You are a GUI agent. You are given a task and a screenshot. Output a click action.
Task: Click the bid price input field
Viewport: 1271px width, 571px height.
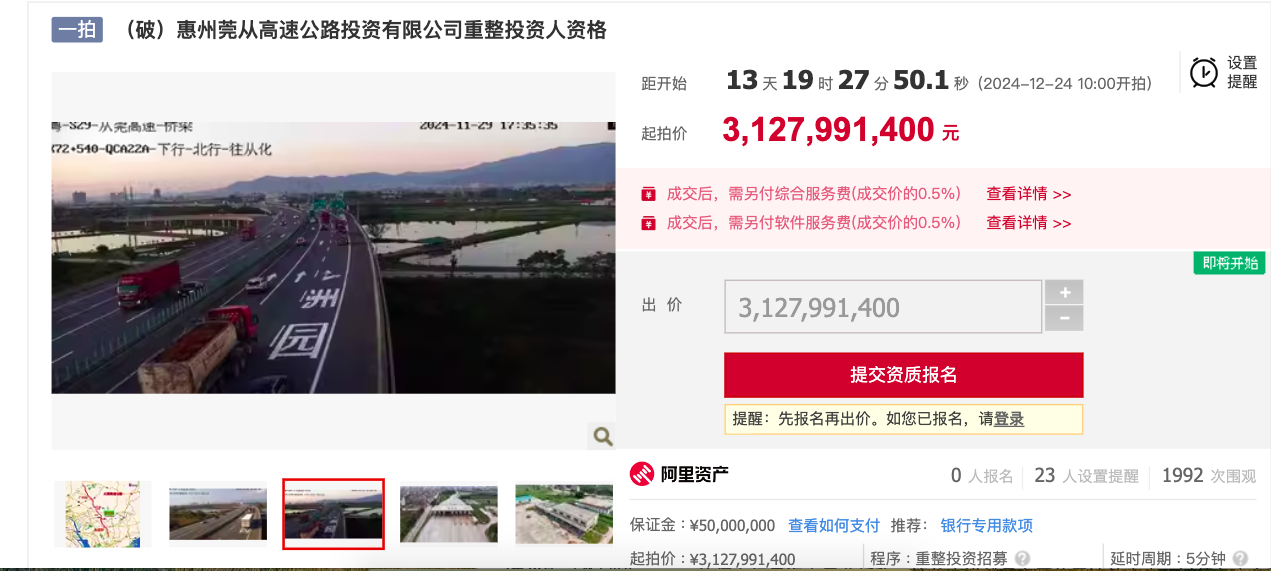click(x=883, y=307)
